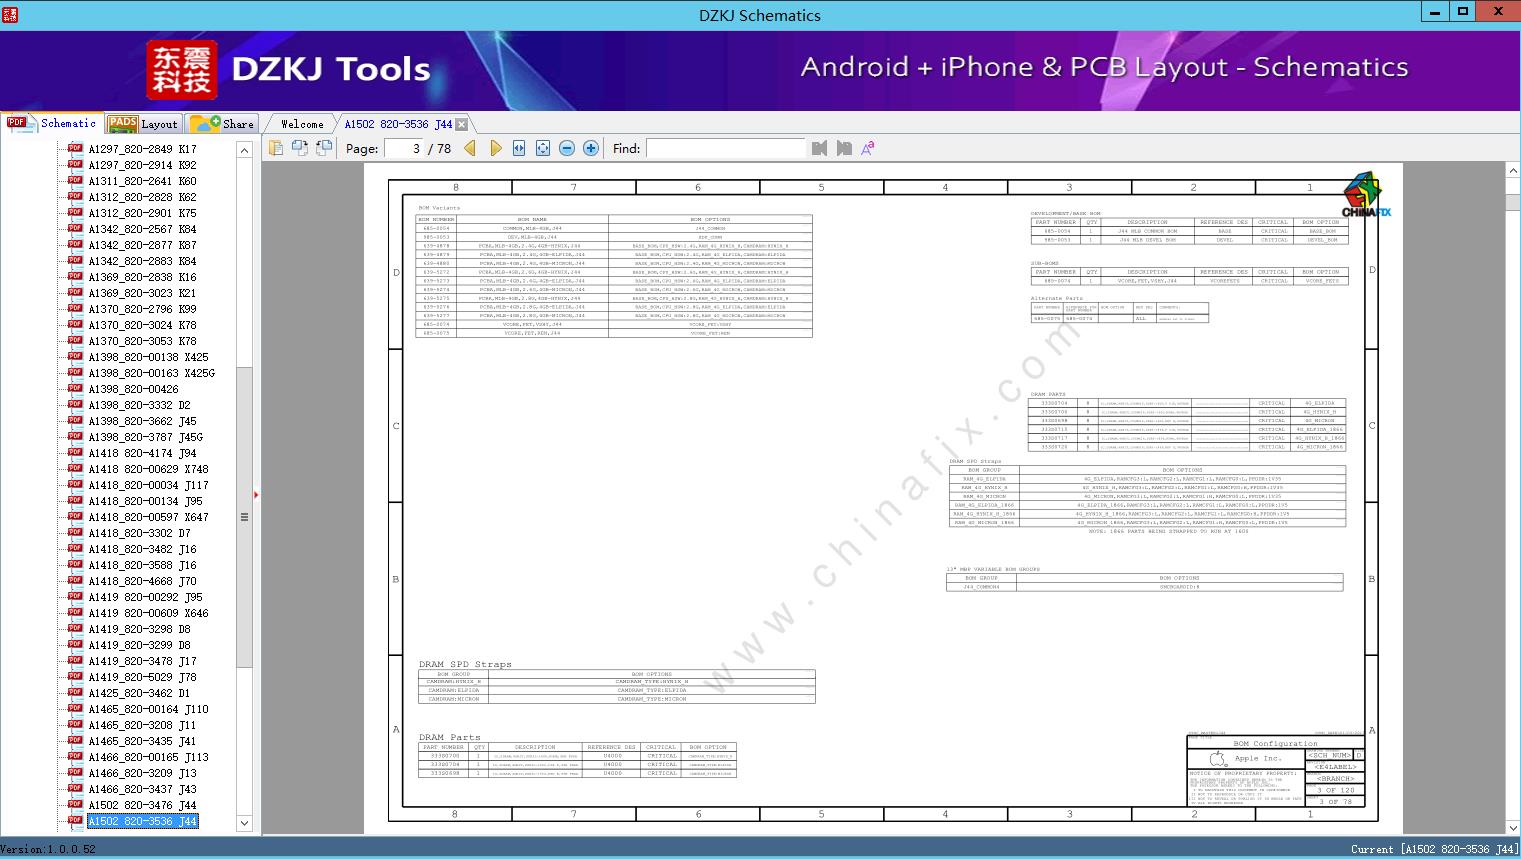This screenshot has width=1521, height=859.
Task: Zoom in with the plus icon
Action: point(591,148)
